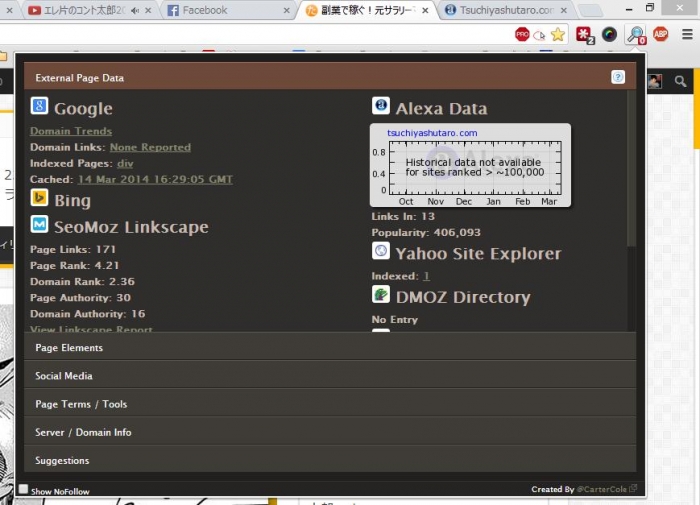Click the Page Links: 171 value

73,249
